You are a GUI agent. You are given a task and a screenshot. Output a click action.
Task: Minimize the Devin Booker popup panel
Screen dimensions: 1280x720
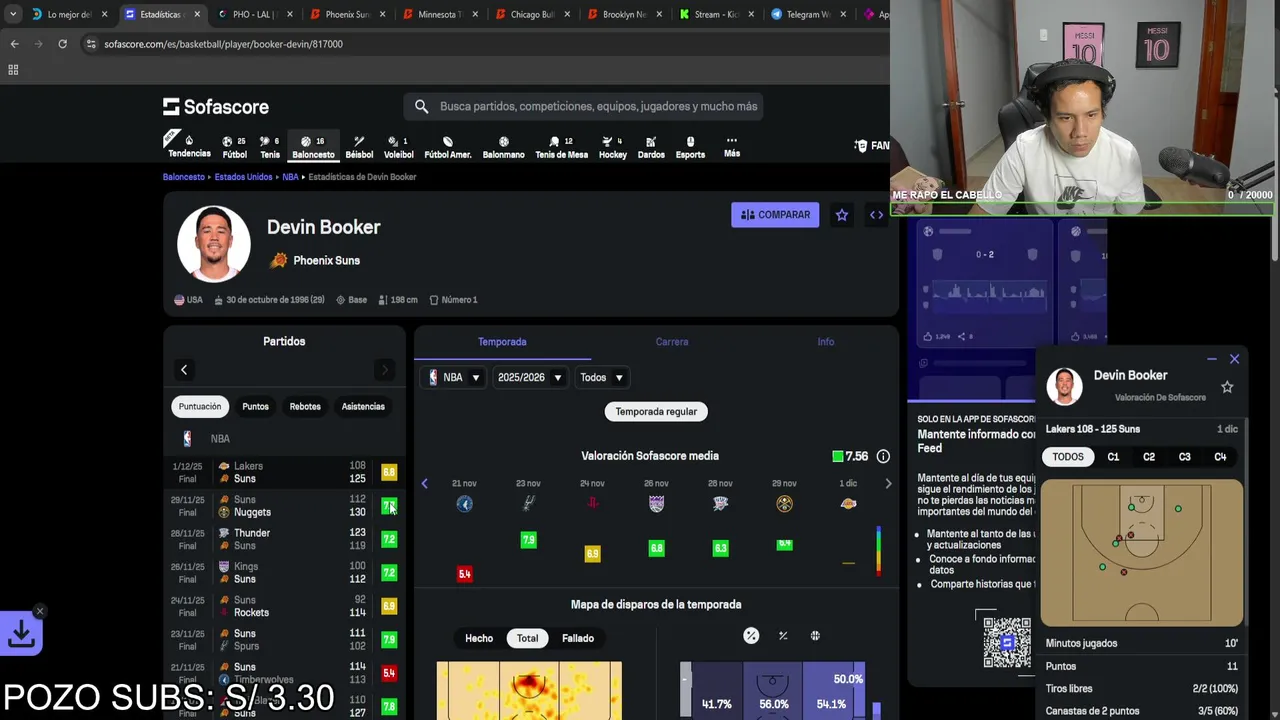1212,359
